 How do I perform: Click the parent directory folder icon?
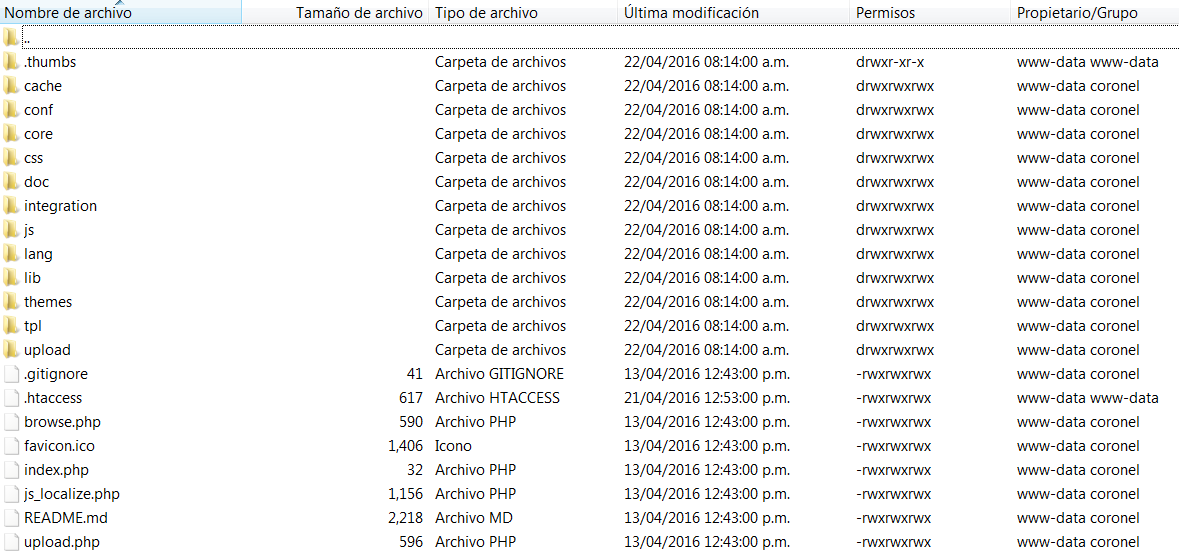(11, 38)
